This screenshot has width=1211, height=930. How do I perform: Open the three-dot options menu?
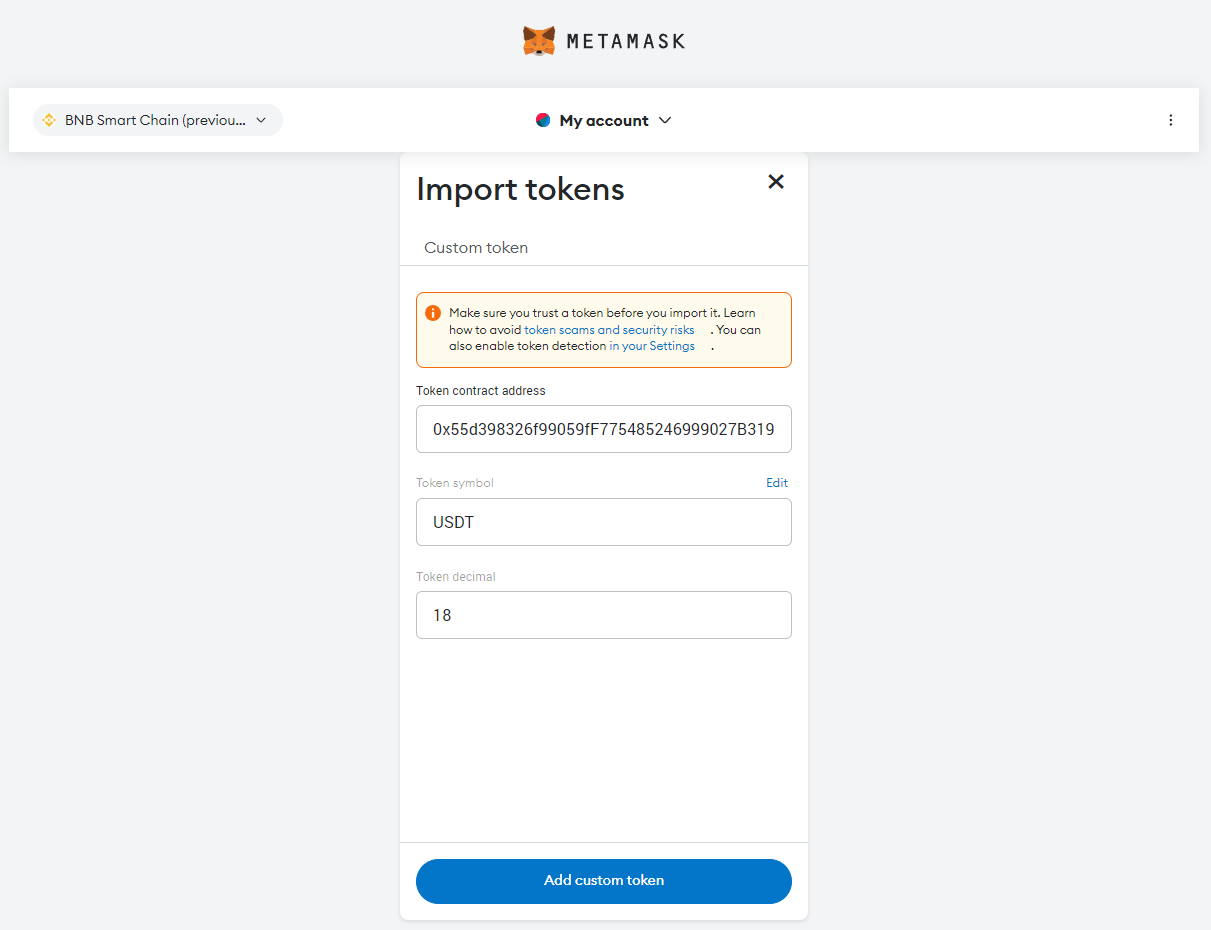coord(1171,120)
